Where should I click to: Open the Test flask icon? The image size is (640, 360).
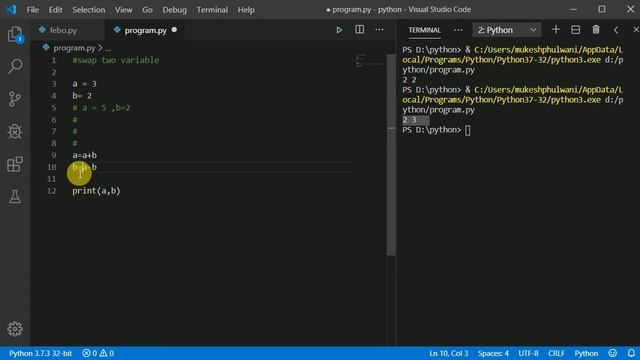(15, 197)
